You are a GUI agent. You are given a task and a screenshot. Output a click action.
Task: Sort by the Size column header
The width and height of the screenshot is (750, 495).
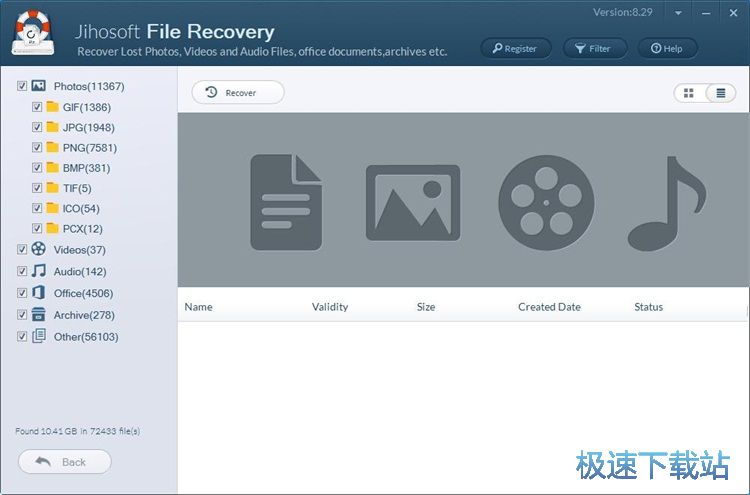[x=426, y=307]
